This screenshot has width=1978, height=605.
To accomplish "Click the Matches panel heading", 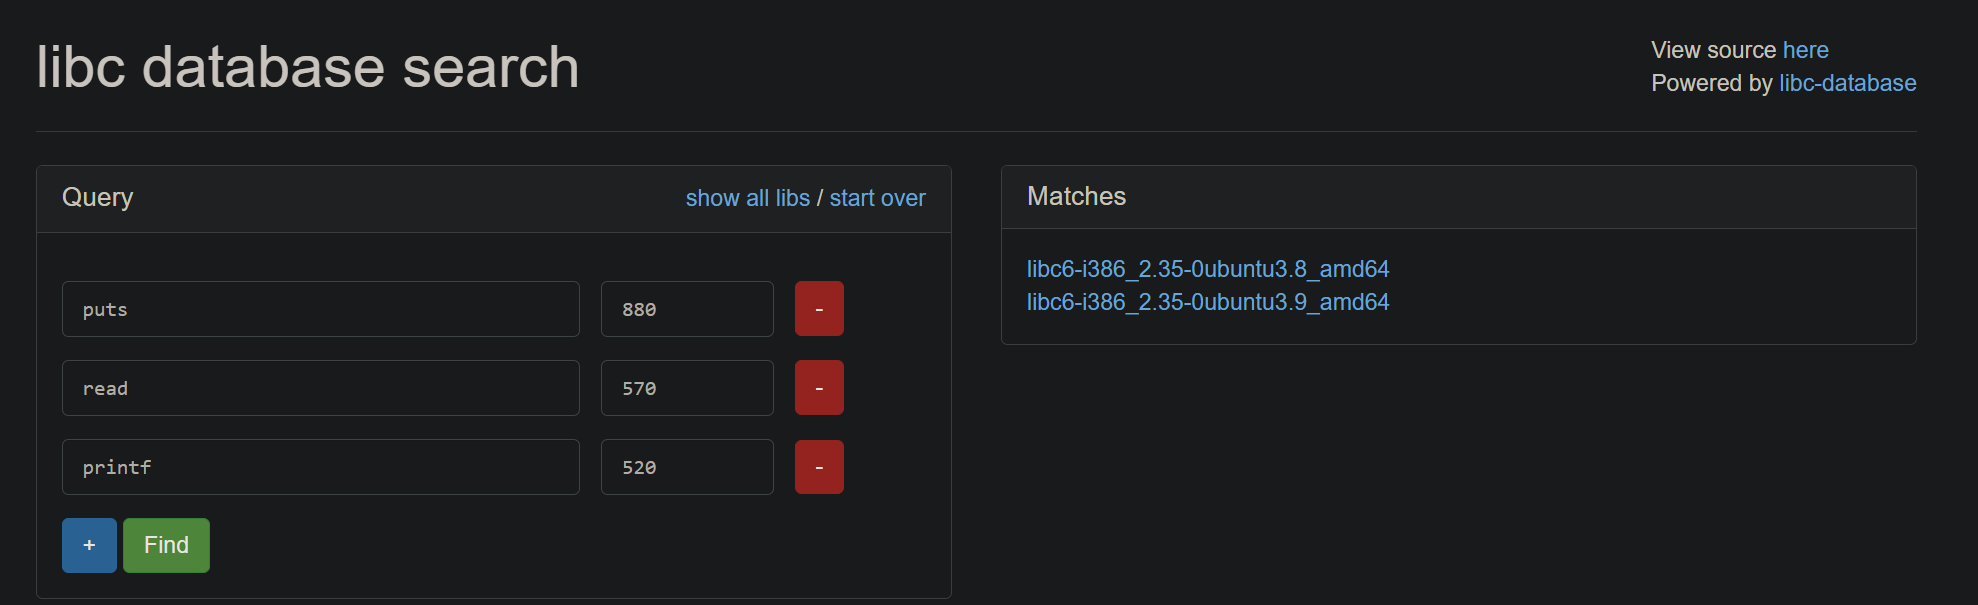I will pyautogui.click(x=1076, y=196).
